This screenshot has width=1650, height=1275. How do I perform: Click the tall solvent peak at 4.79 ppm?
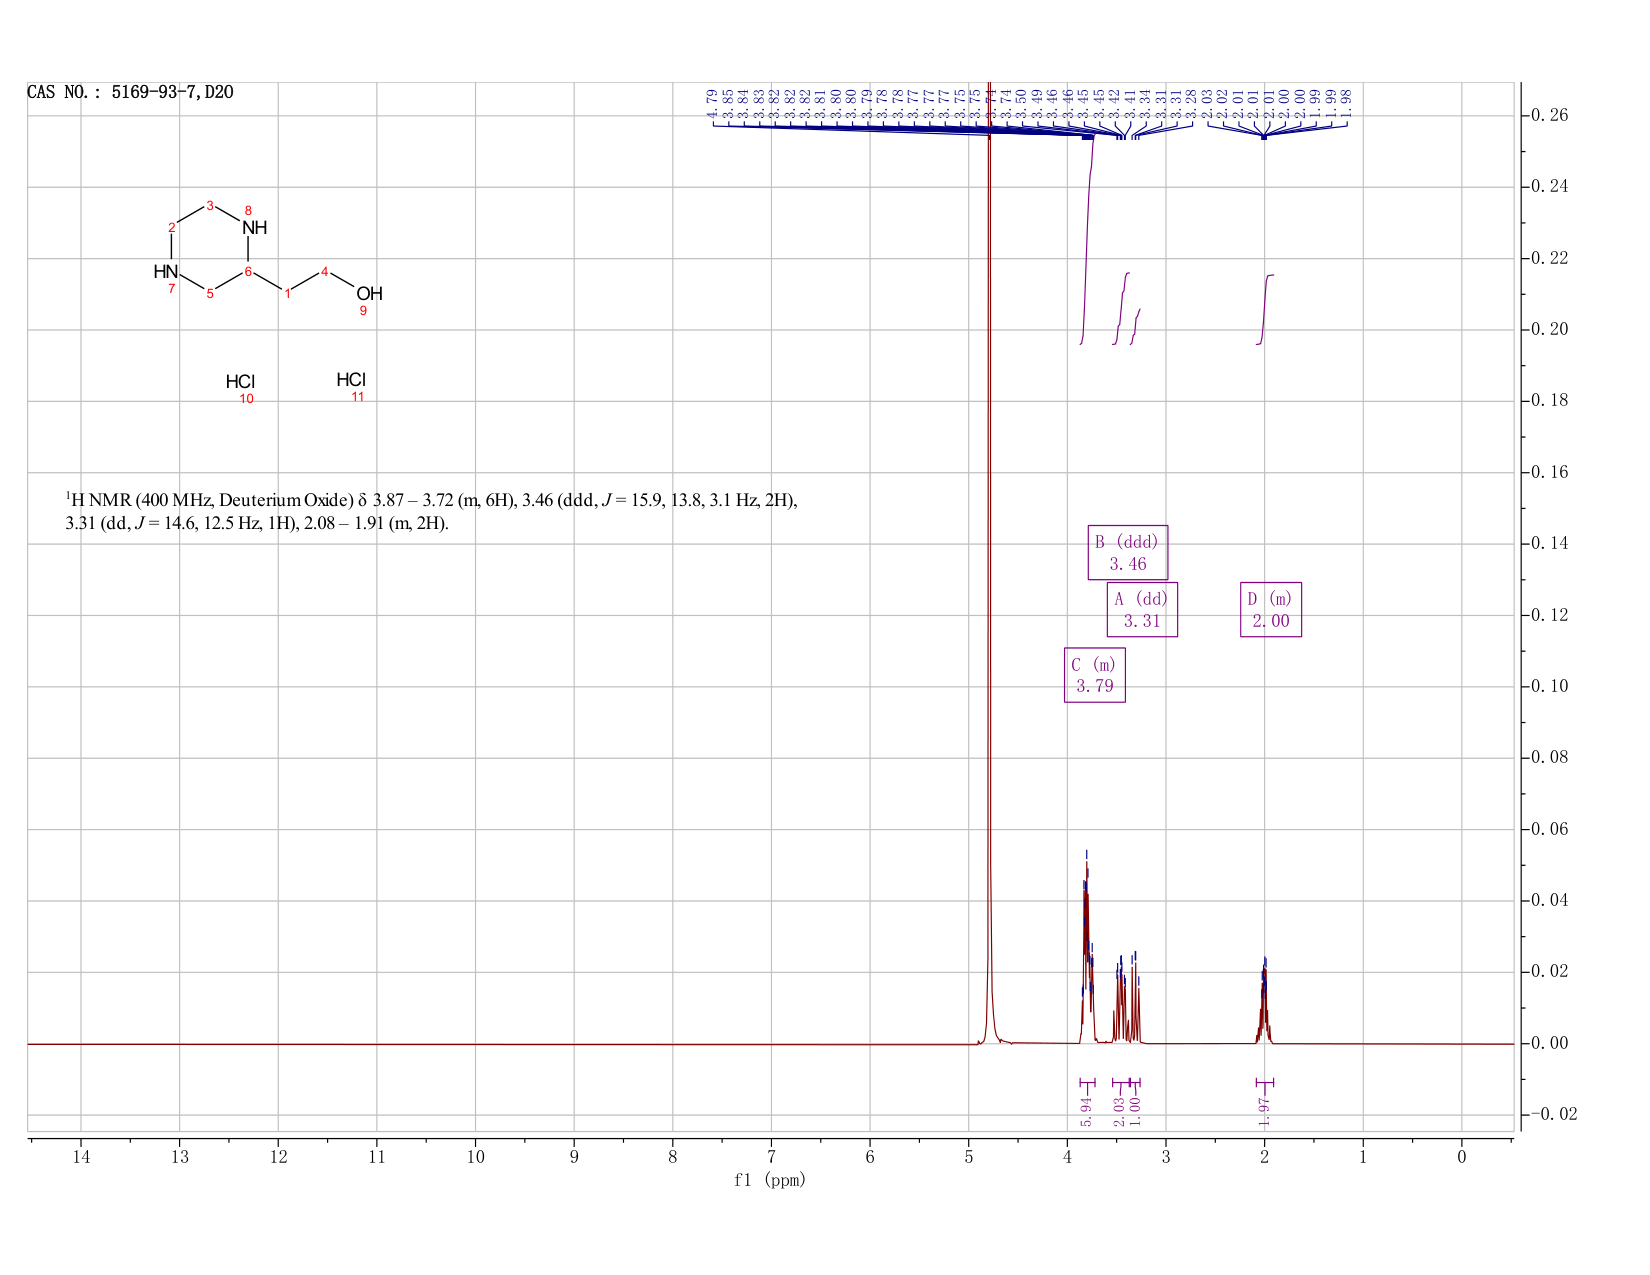point(988,560)
